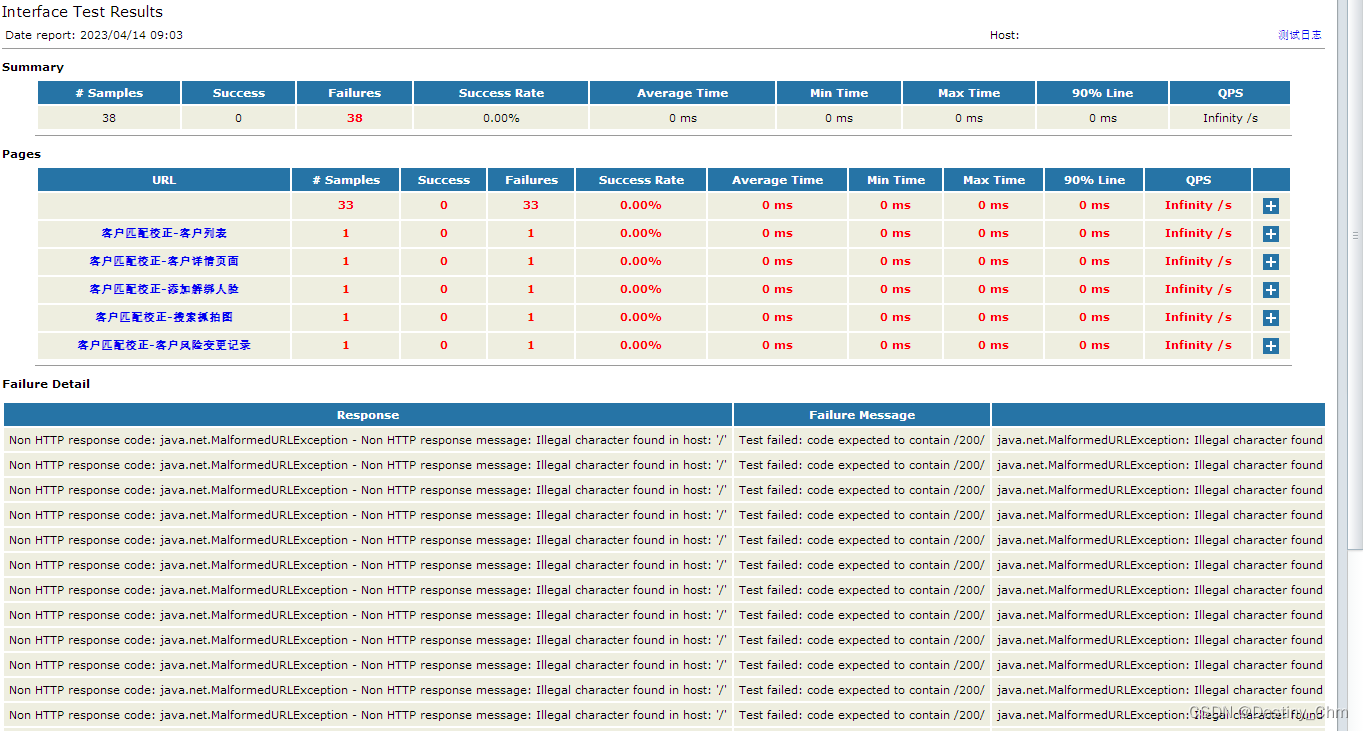1363x731 pixels.
Task: Click the Pages Success Rate column header
Action: click(641, 180)
